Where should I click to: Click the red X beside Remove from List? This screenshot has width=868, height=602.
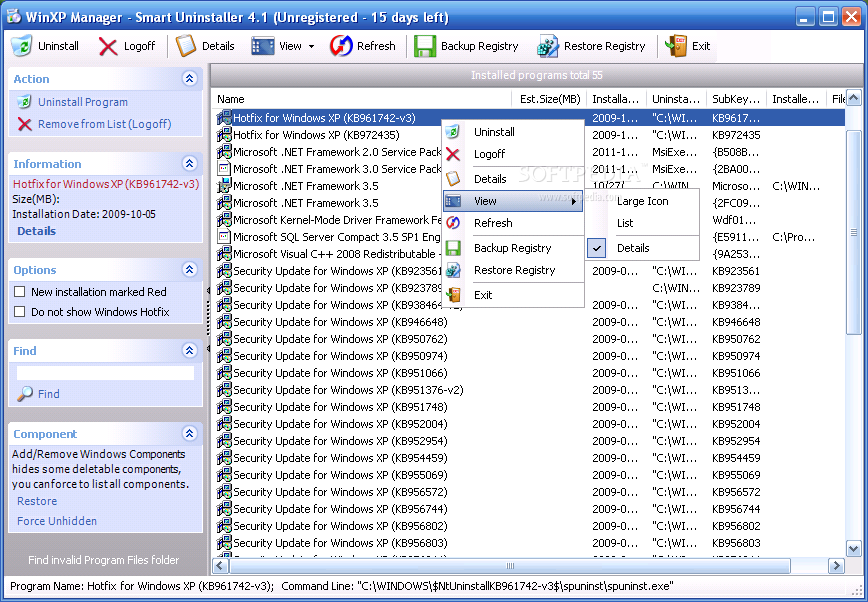pyautogui.click(x=24, y=124)
